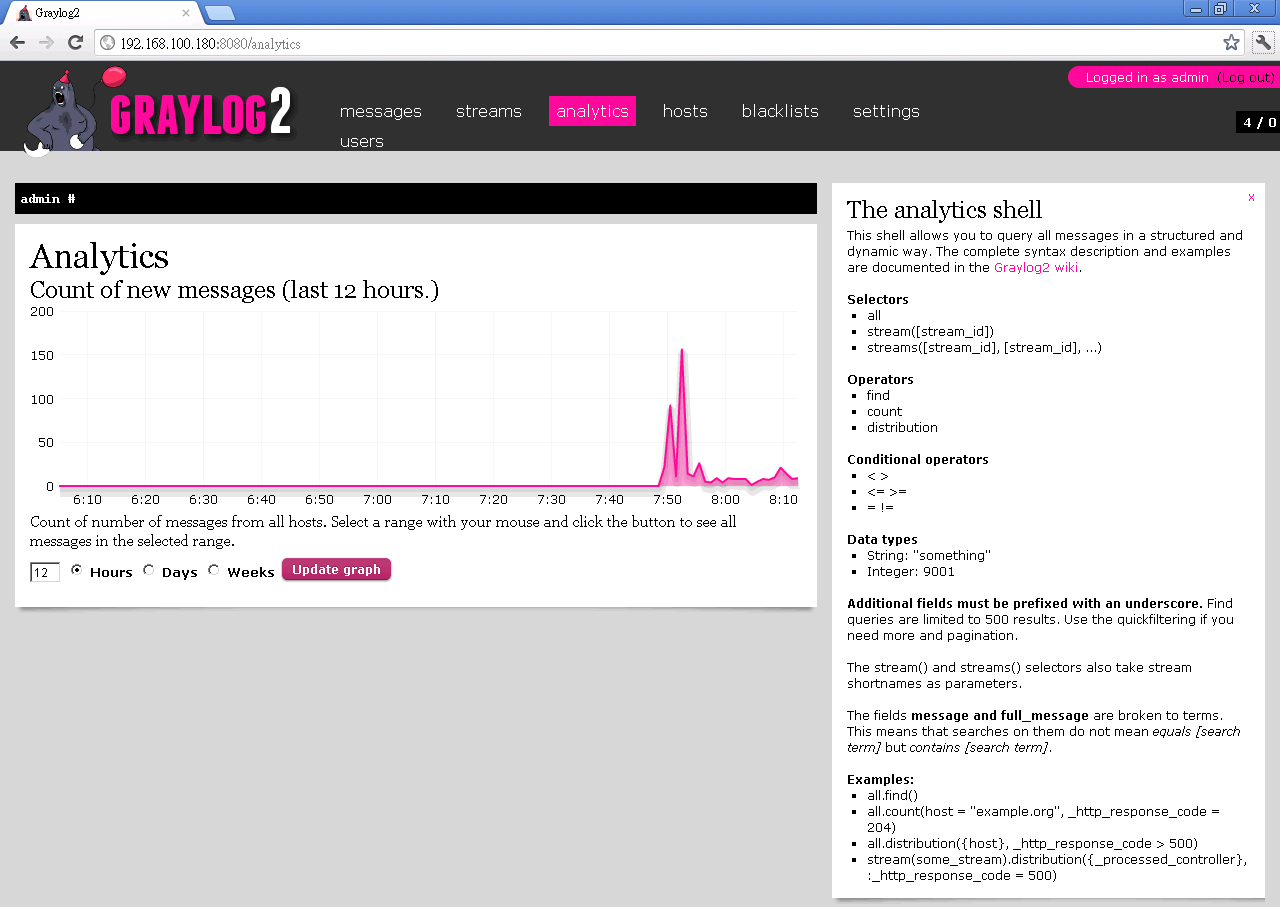Image resolution: width=1280 pixels, height=907 pixels.
Task: Click the browser back arrow
Action: pyautogui.click(x=17, y=43)
